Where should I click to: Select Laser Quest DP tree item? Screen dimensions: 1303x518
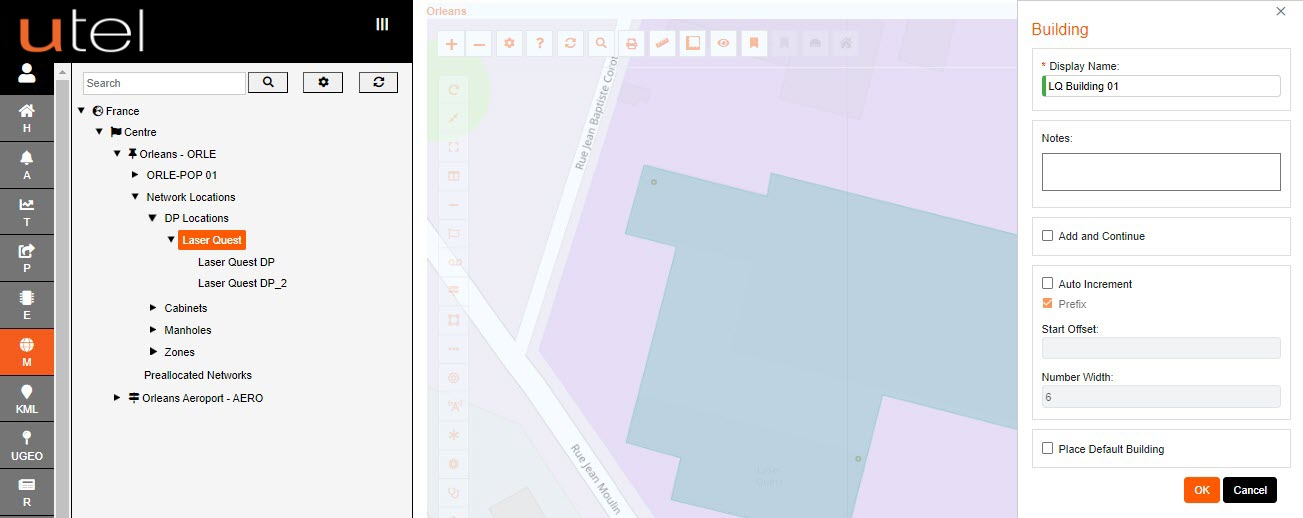pyautogui.click(x=236, y=262)
